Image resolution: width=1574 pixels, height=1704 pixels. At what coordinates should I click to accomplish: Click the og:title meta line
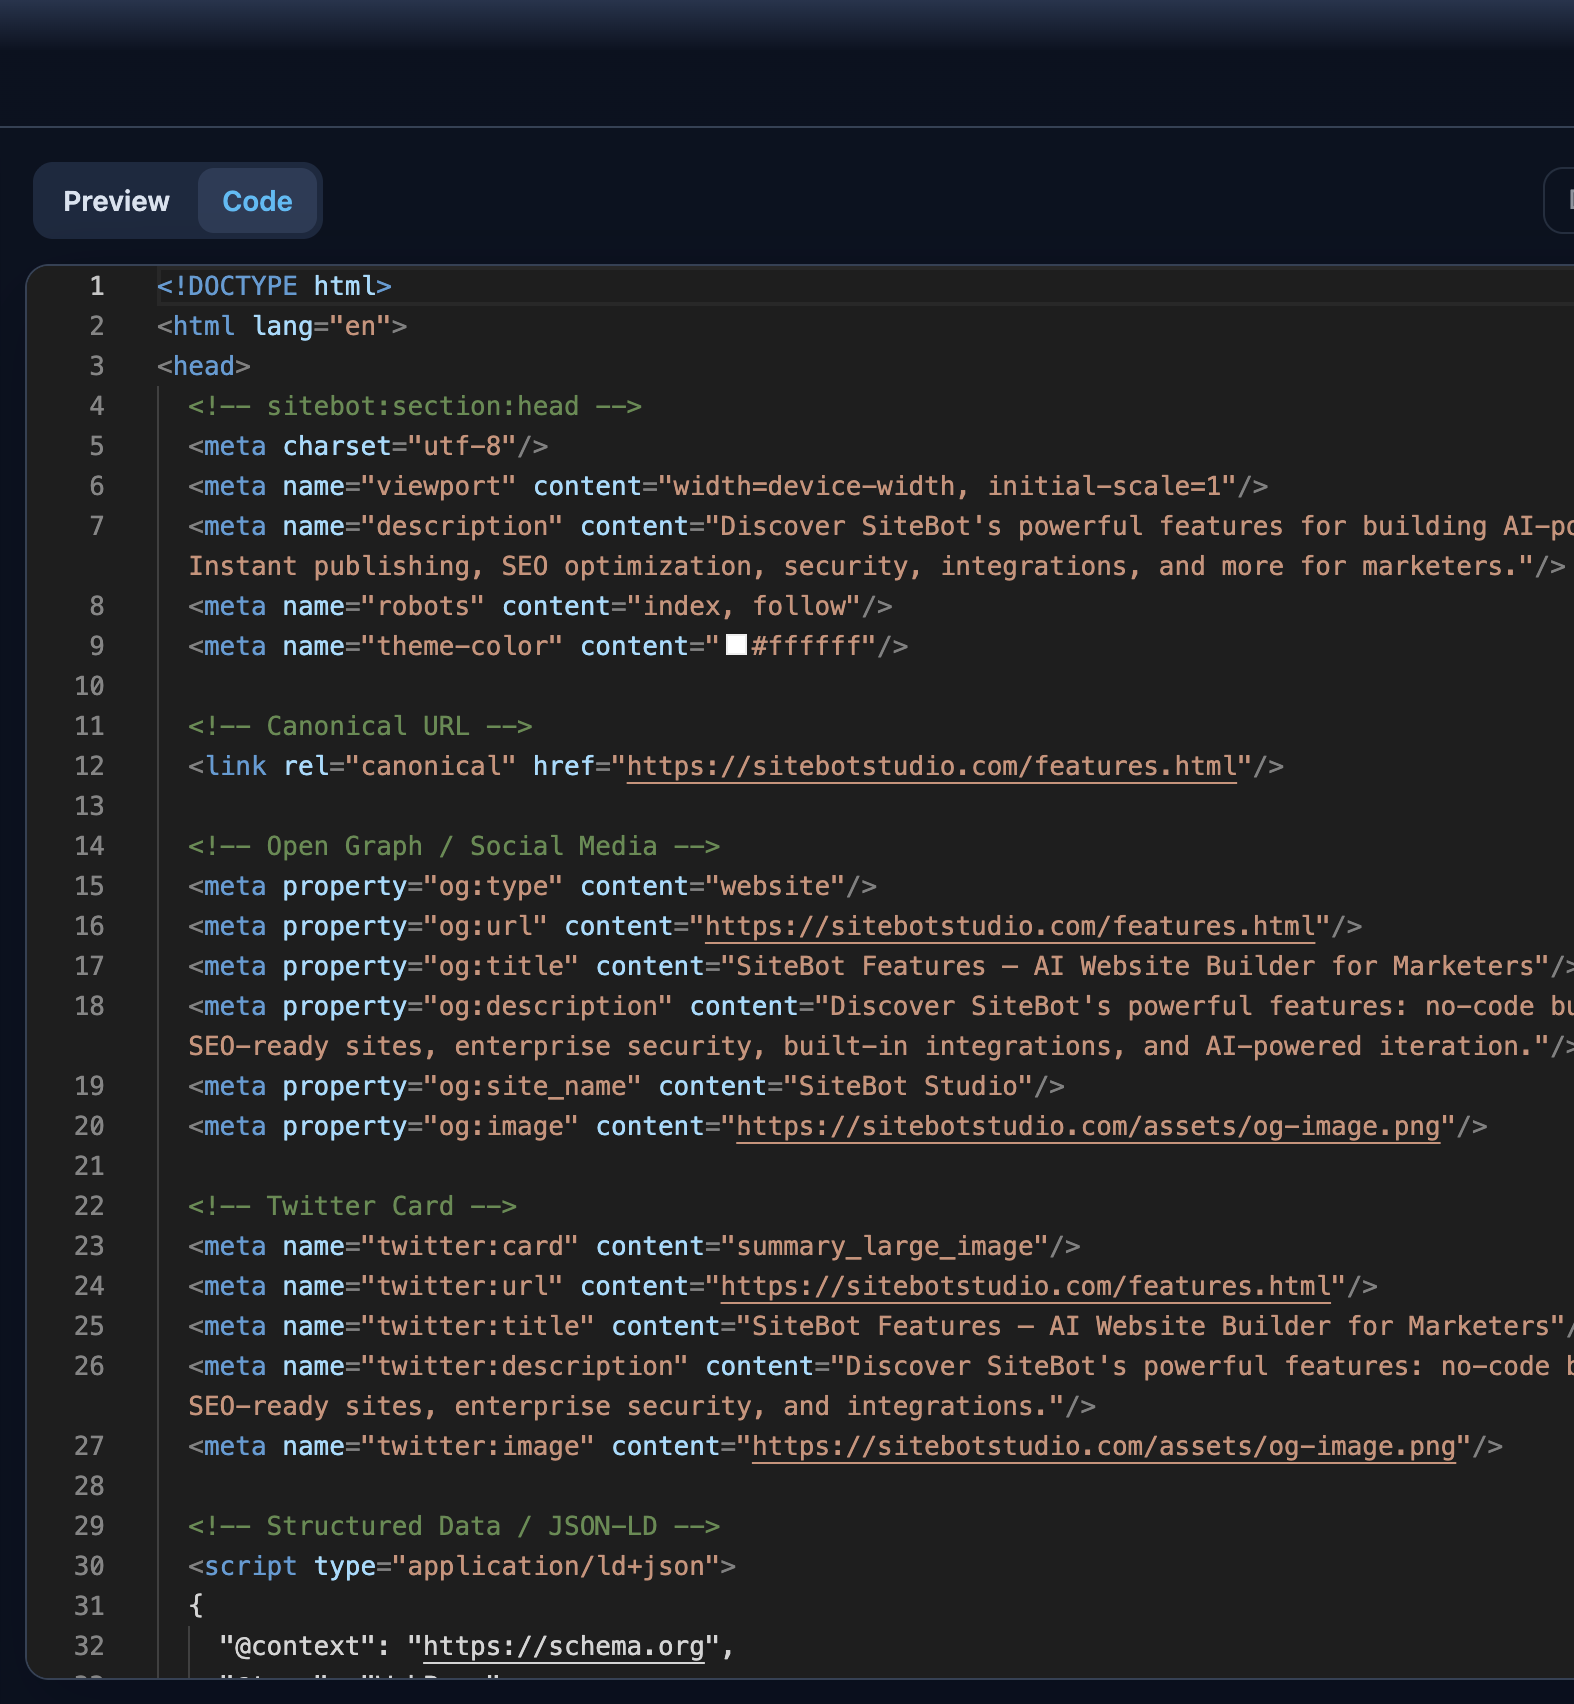pos(881,966)
